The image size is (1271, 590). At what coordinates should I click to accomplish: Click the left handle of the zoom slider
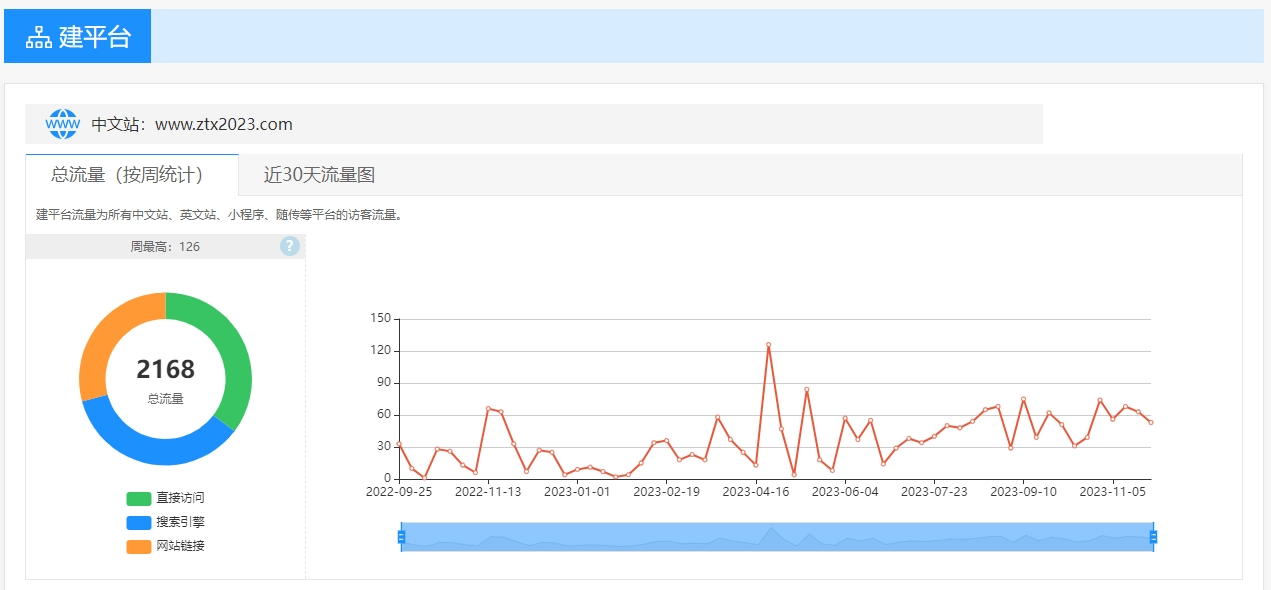[x=401, y=537]
